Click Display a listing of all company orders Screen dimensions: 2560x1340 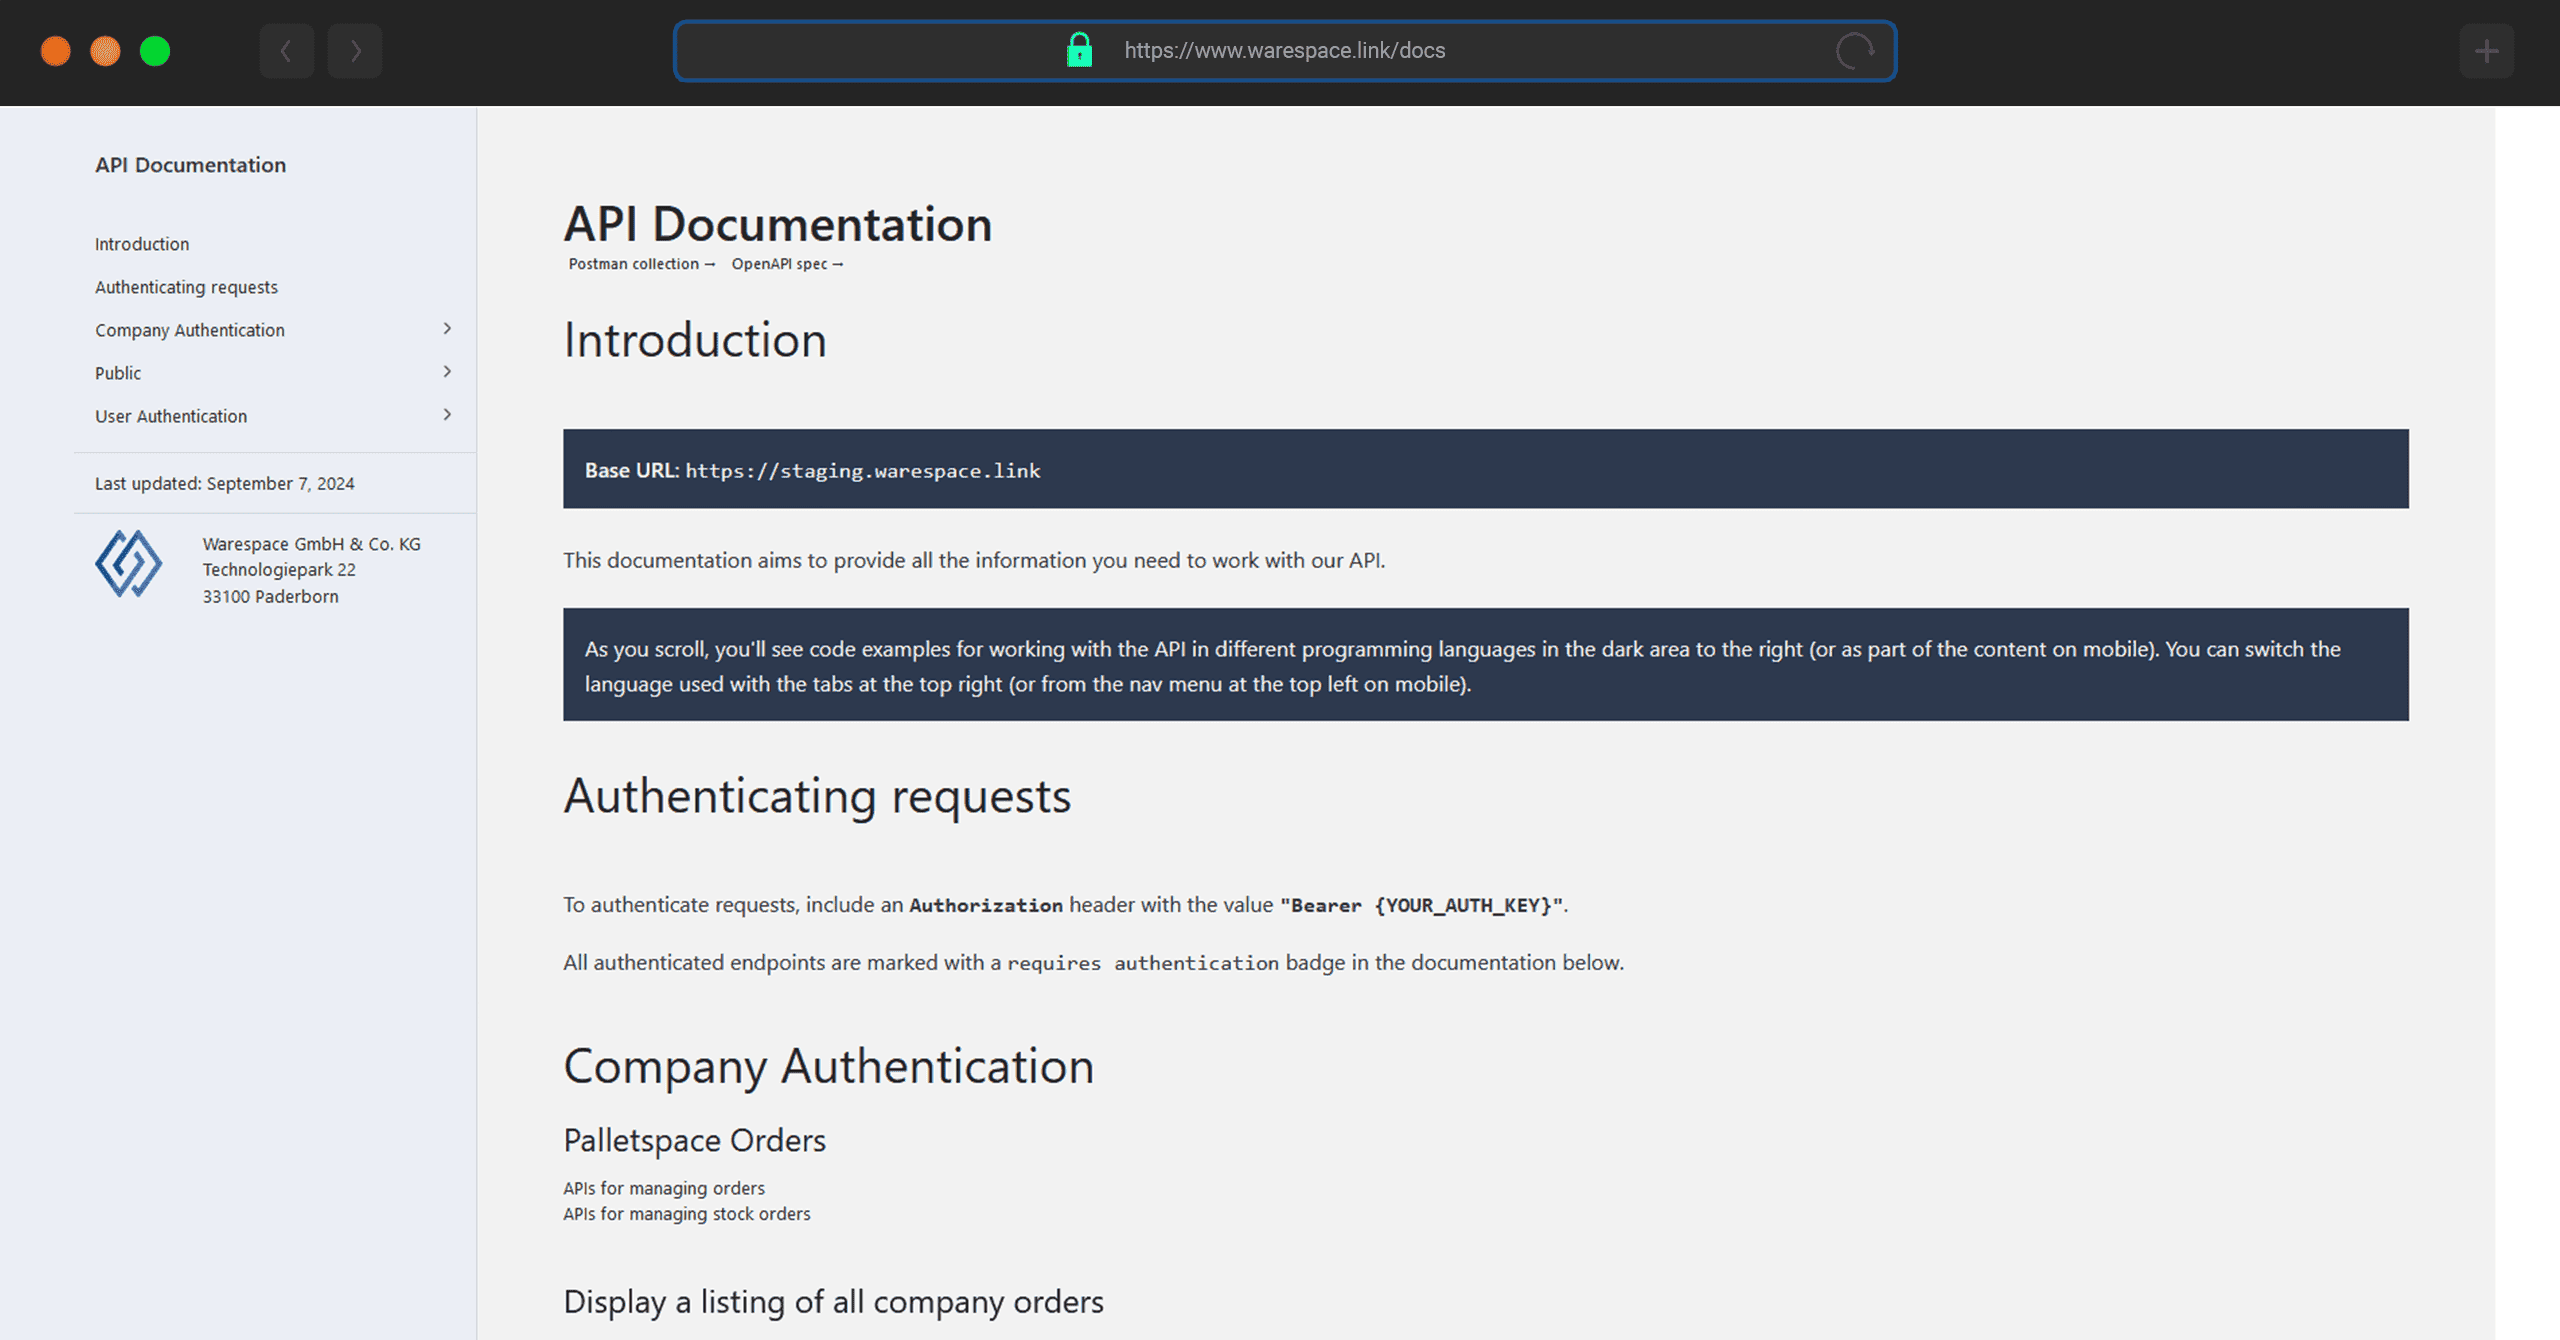click(x=833, y=1302)
